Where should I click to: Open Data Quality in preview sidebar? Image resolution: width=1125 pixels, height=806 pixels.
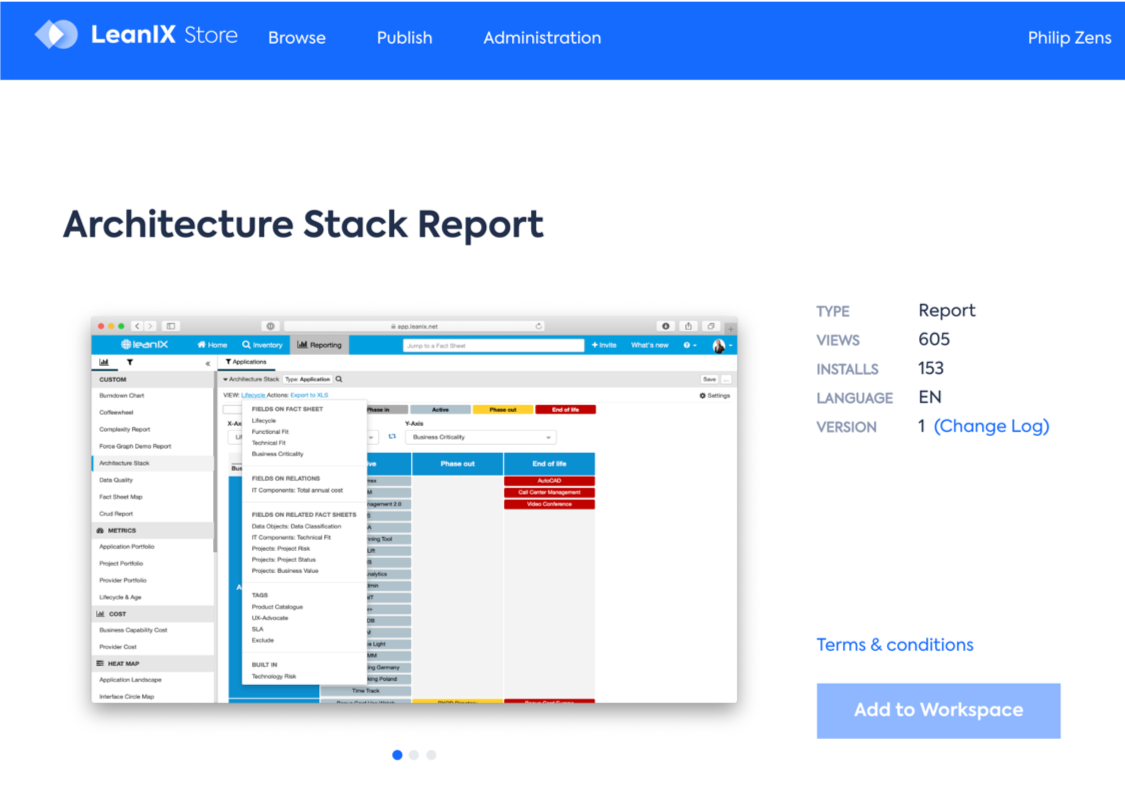(116, 480)
